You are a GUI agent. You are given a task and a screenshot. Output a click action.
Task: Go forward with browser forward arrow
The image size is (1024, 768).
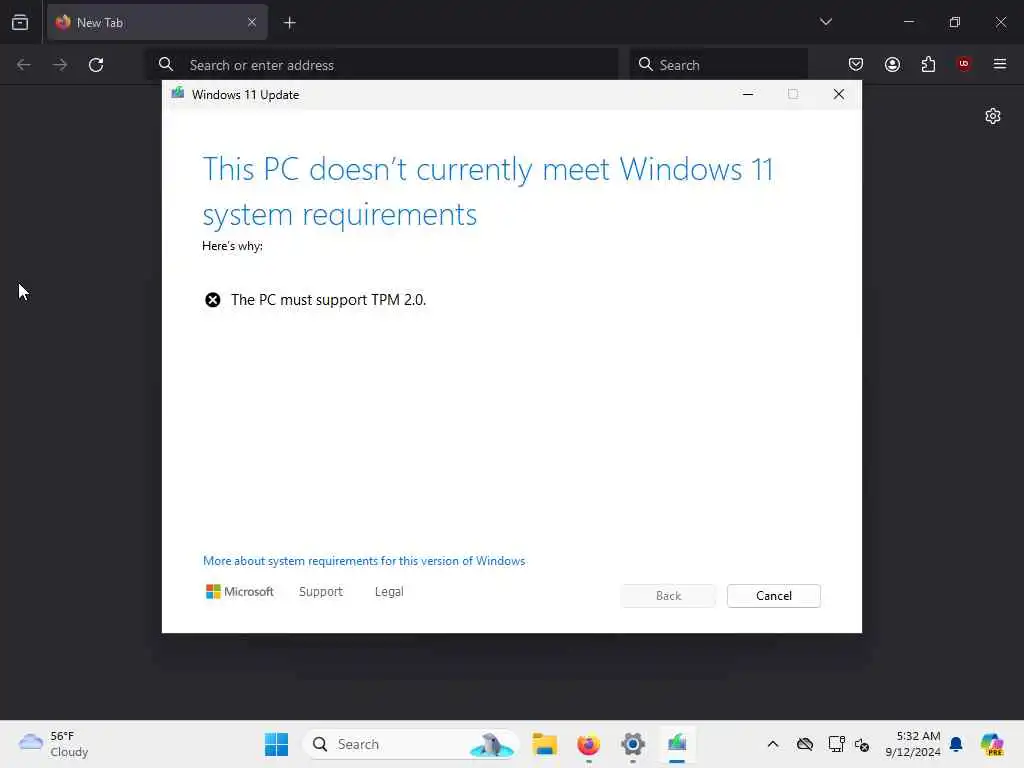point(60,65)
